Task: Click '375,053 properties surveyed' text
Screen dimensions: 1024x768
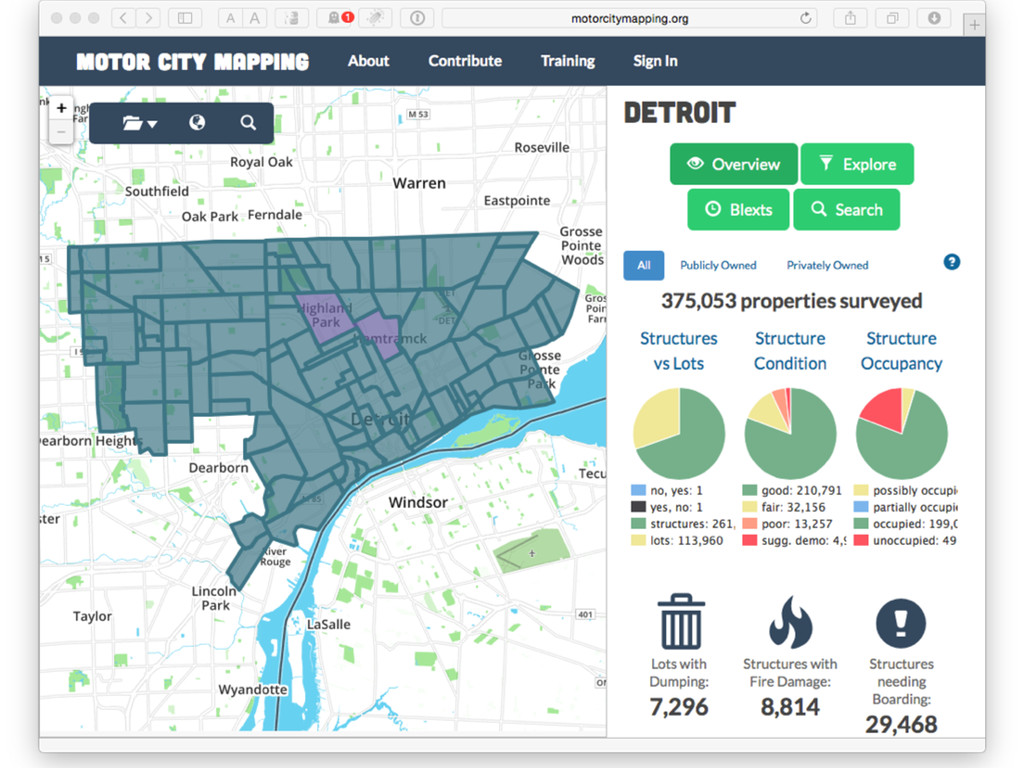Action: [792, 301]
